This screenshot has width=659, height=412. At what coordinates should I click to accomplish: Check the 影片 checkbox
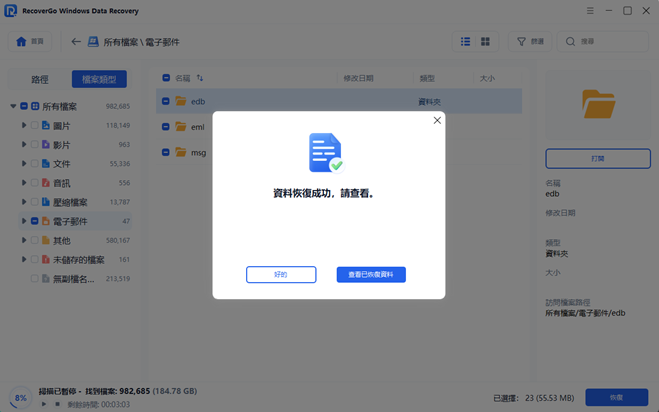click(34, 144)
